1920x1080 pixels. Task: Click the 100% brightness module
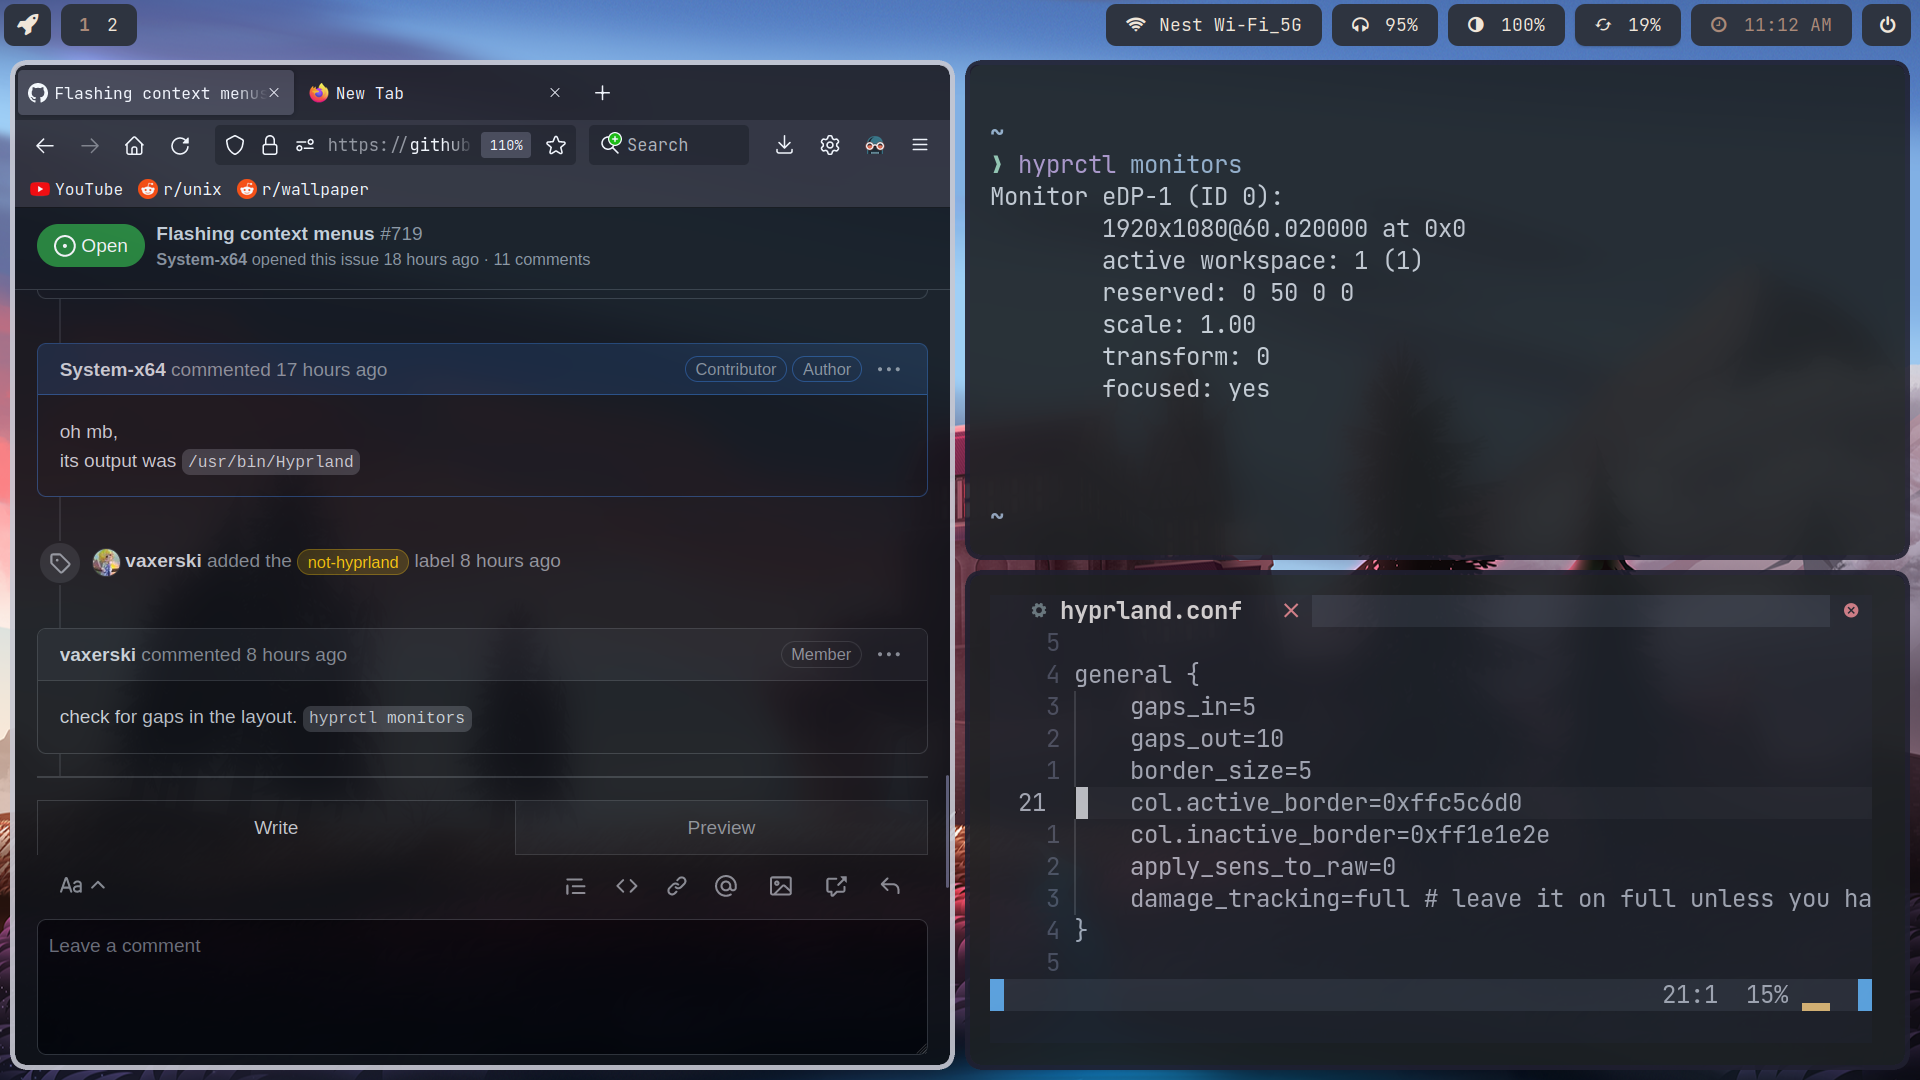1505,25
